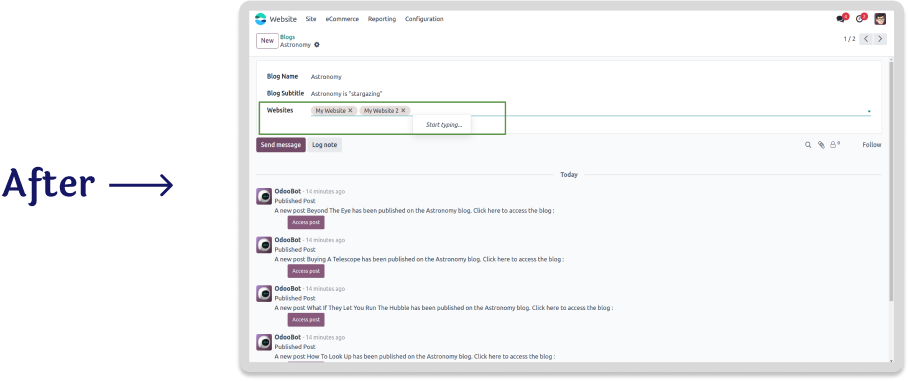The image size is (908, 381).
Task: Click the paperclip attachments icon
Action: tap(821, 145)
